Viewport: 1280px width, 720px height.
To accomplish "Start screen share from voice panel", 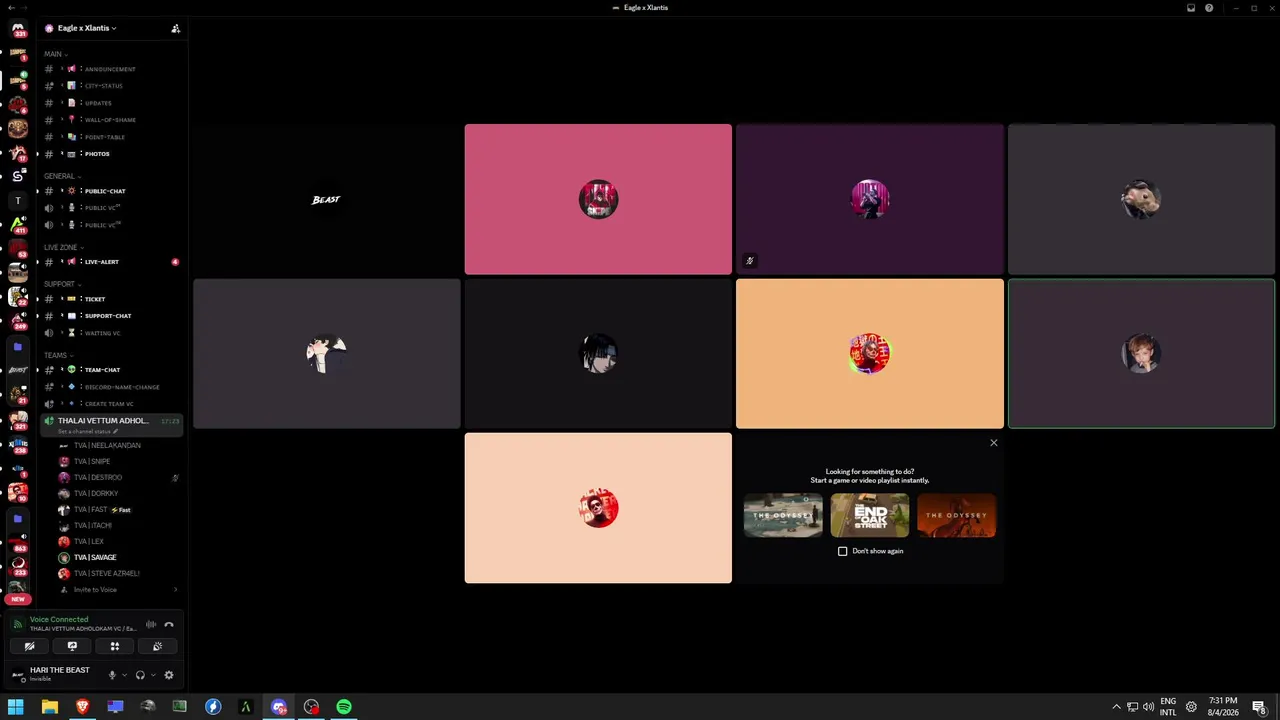I will coord(72,646).
